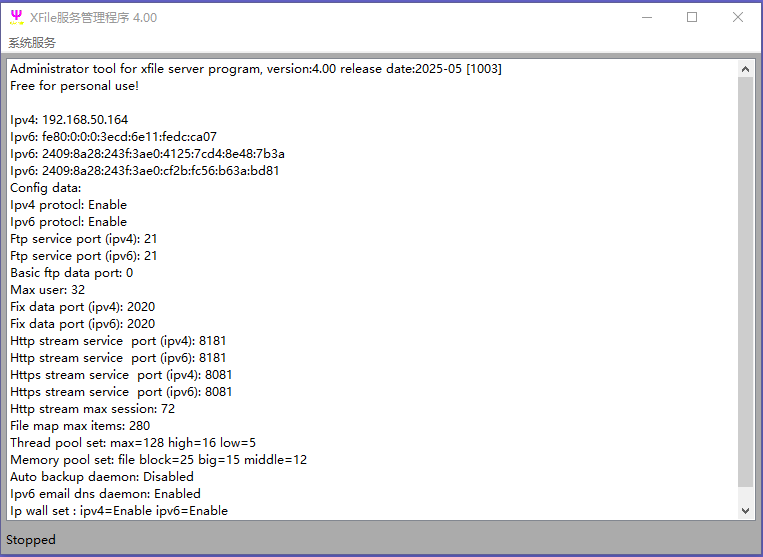The width and height of the screenshot is (763, 557).
Task: Click the 'Basic ftp data port: 0' line
Action: click(x=71, y=273)
